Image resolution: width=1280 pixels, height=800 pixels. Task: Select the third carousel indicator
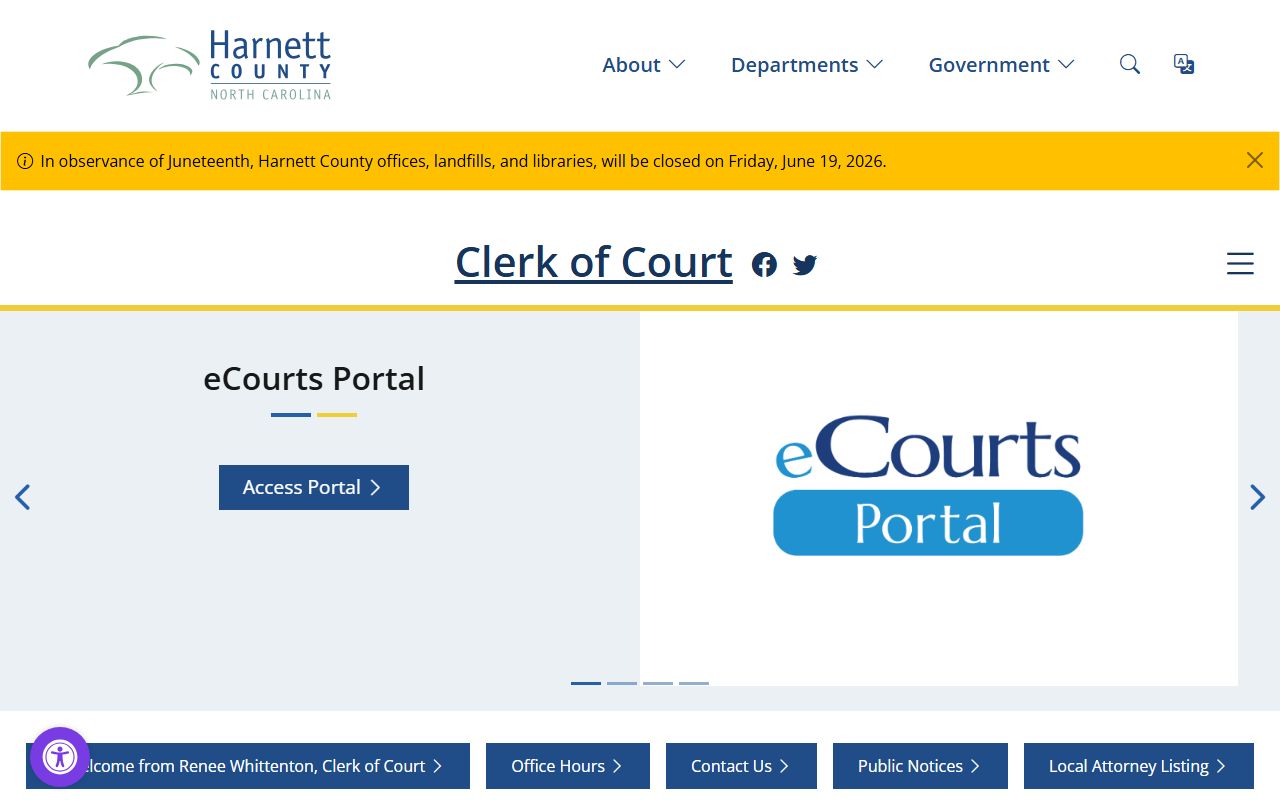pos(658,683)
